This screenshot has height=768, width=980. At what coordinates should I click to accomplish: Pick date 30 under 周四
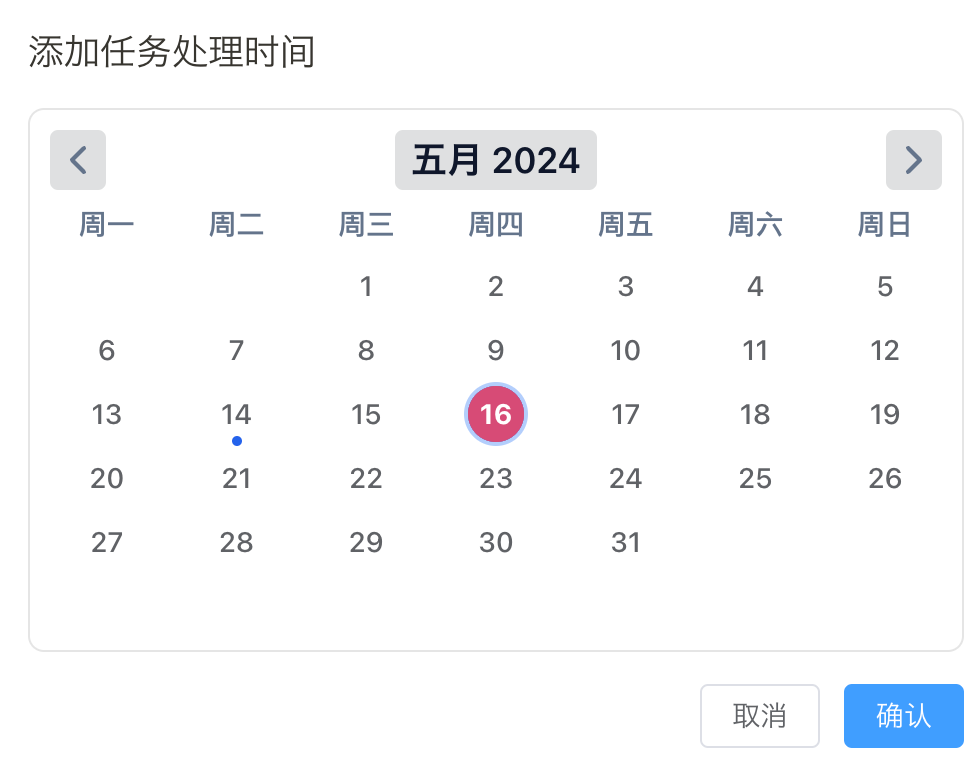496,542
